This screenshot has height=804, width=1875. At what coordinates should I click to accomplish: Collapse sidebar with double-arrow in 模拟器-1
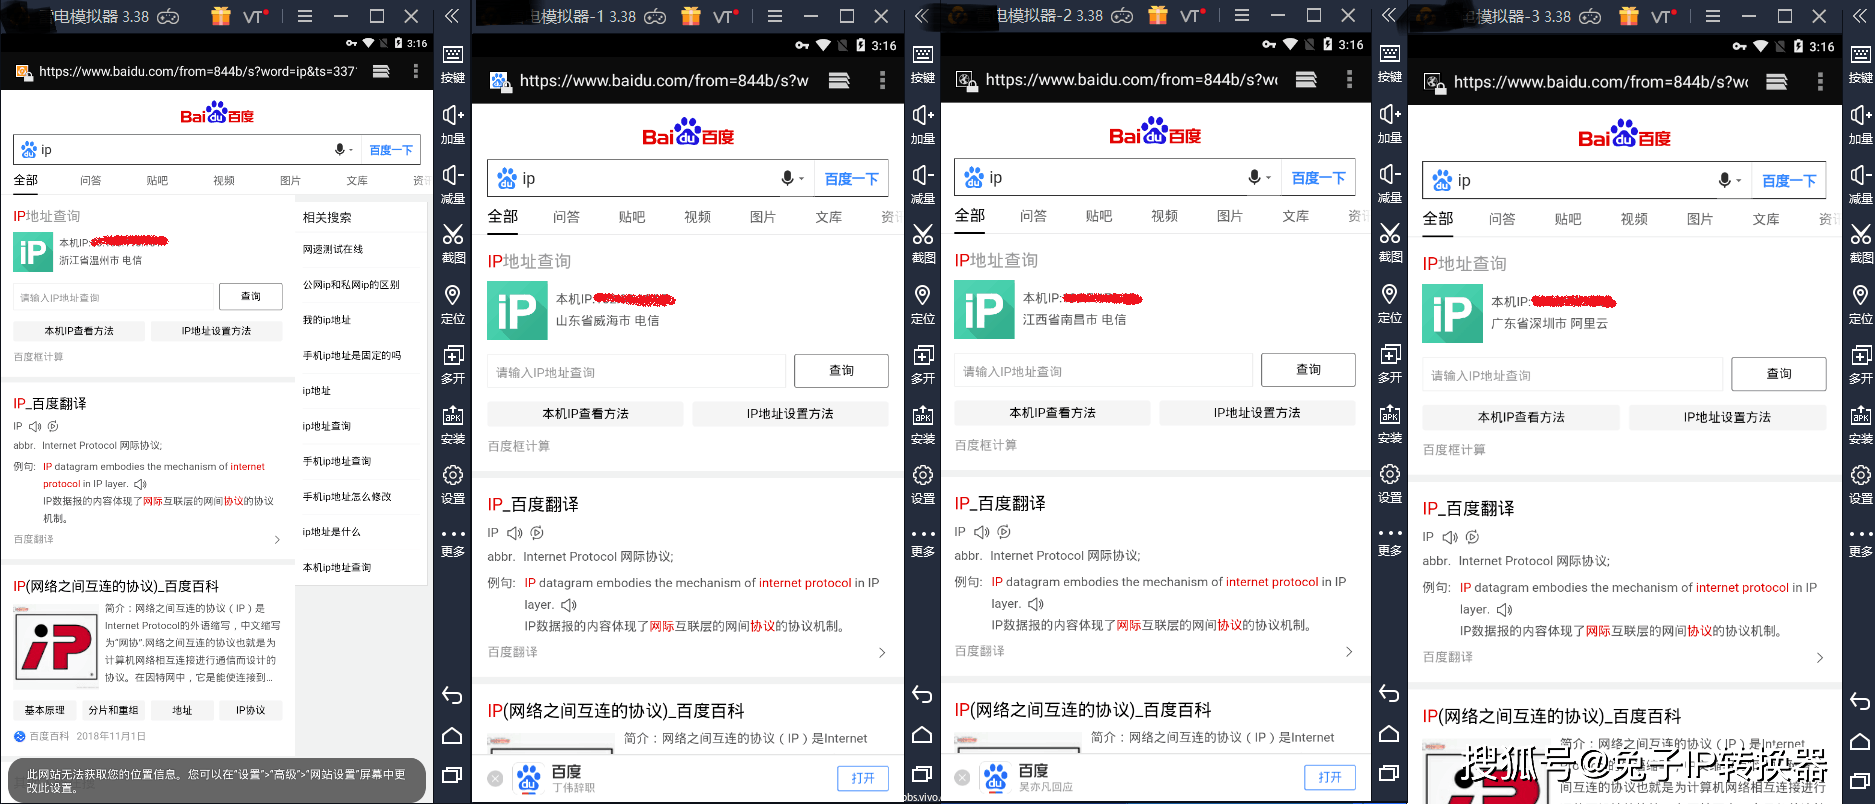(922, 16)
